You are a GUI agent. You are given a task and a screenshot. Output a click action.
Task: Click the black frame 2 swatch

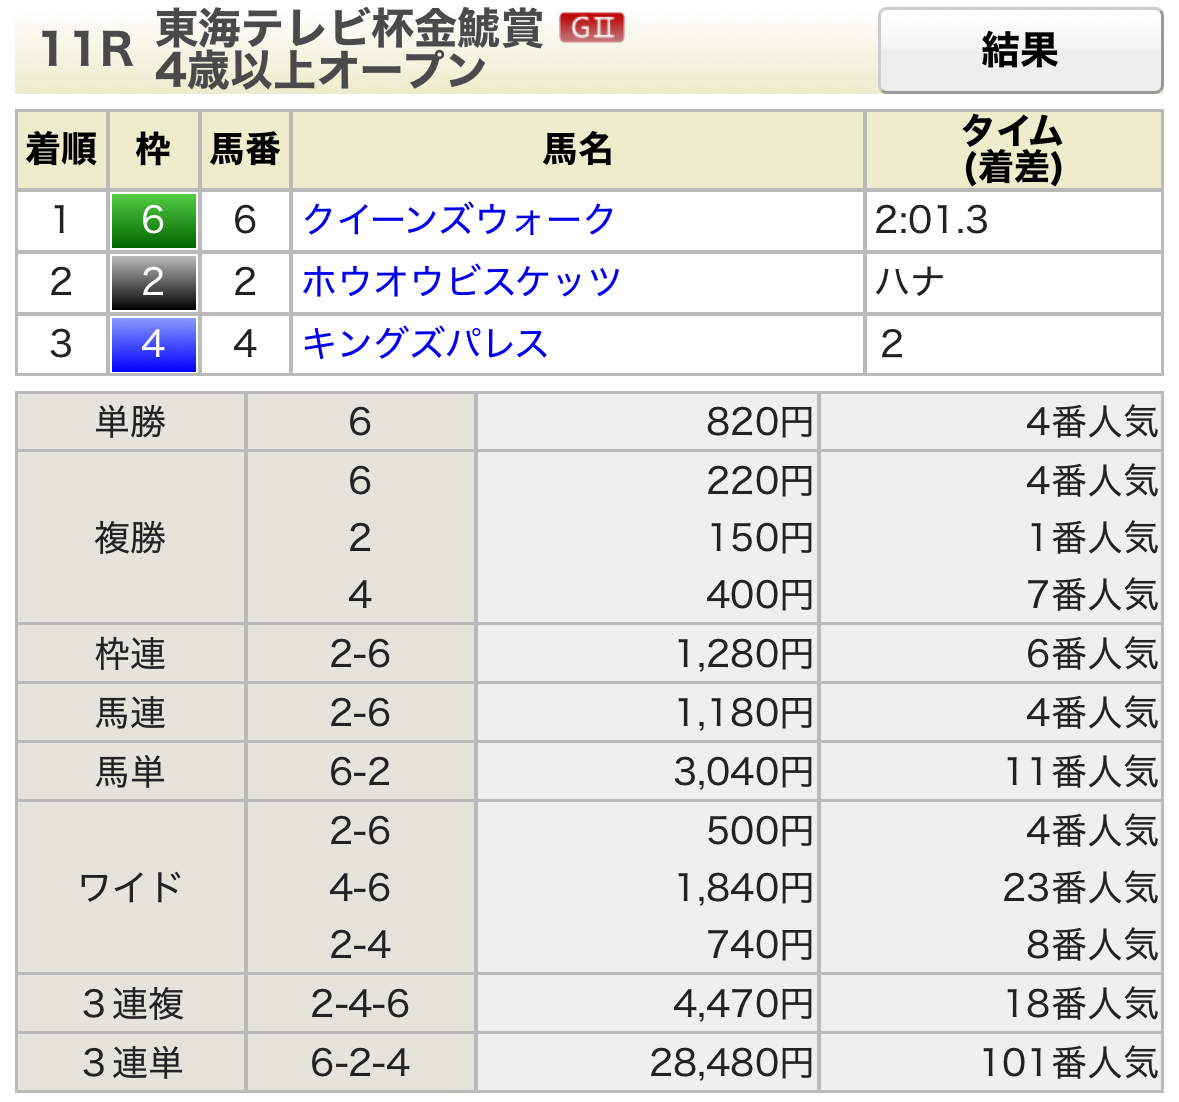point(153,283)
